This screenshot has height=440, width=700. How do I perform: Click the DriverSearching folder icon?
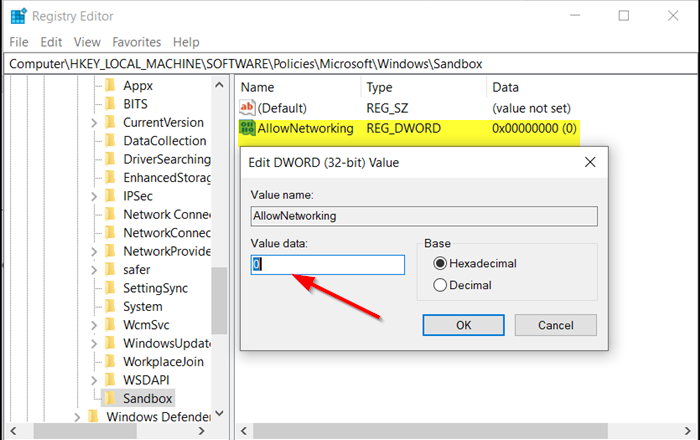(x=110, y=159)
